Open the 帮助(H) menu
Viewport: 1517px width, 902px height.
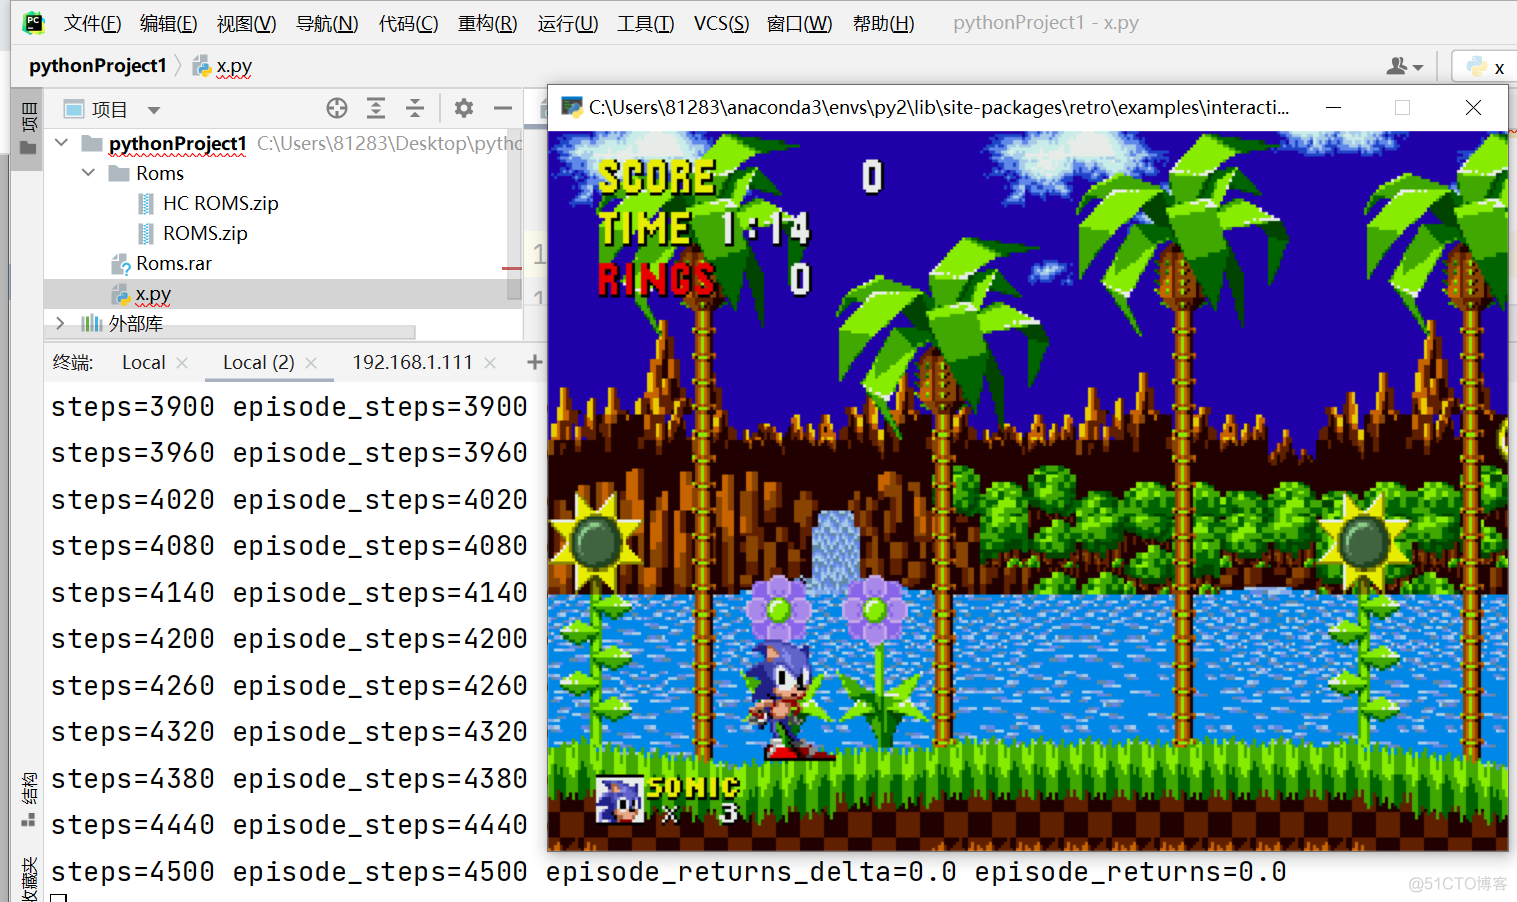883,23
